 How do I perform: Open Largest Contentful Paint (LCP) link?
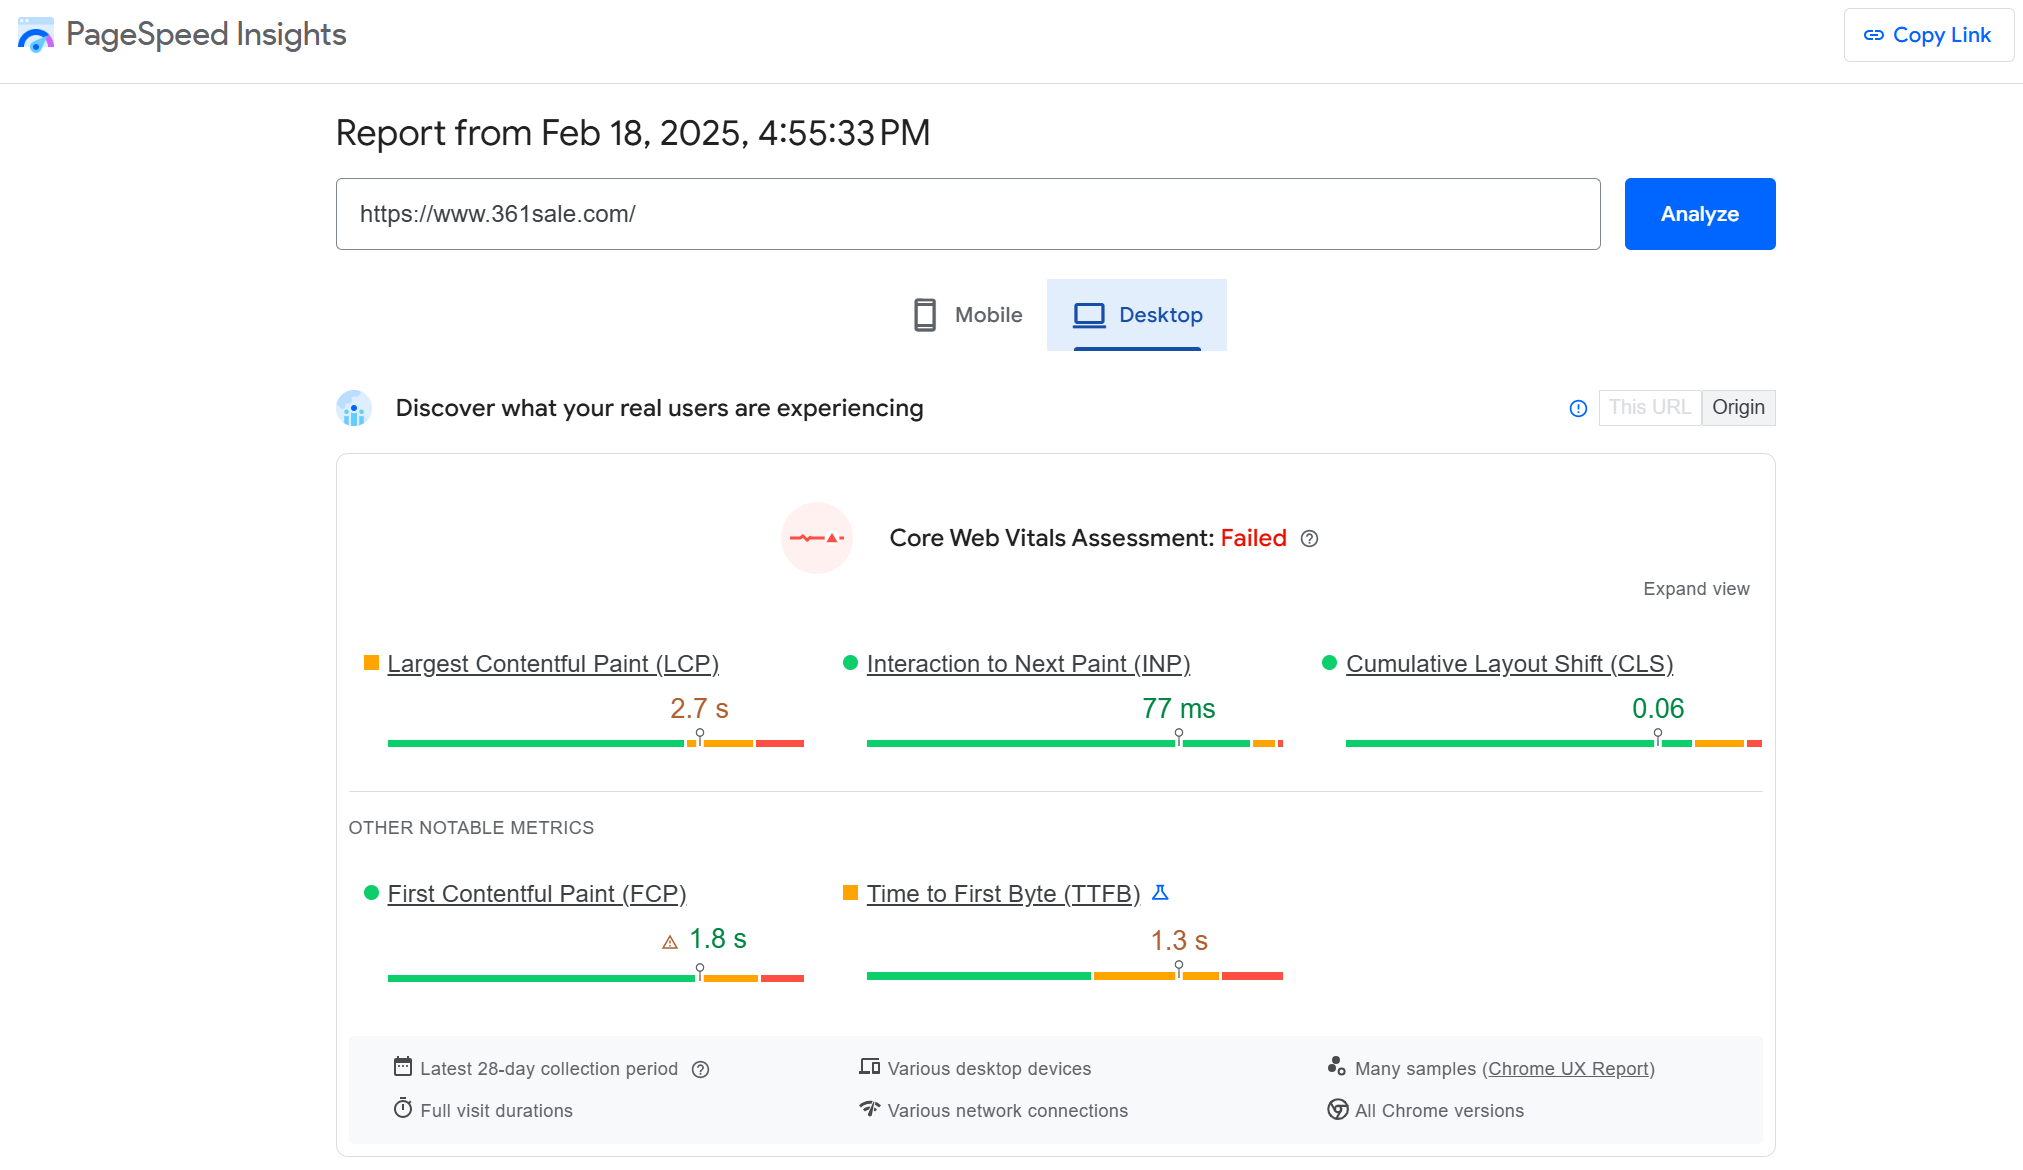(x=553, y=664)
